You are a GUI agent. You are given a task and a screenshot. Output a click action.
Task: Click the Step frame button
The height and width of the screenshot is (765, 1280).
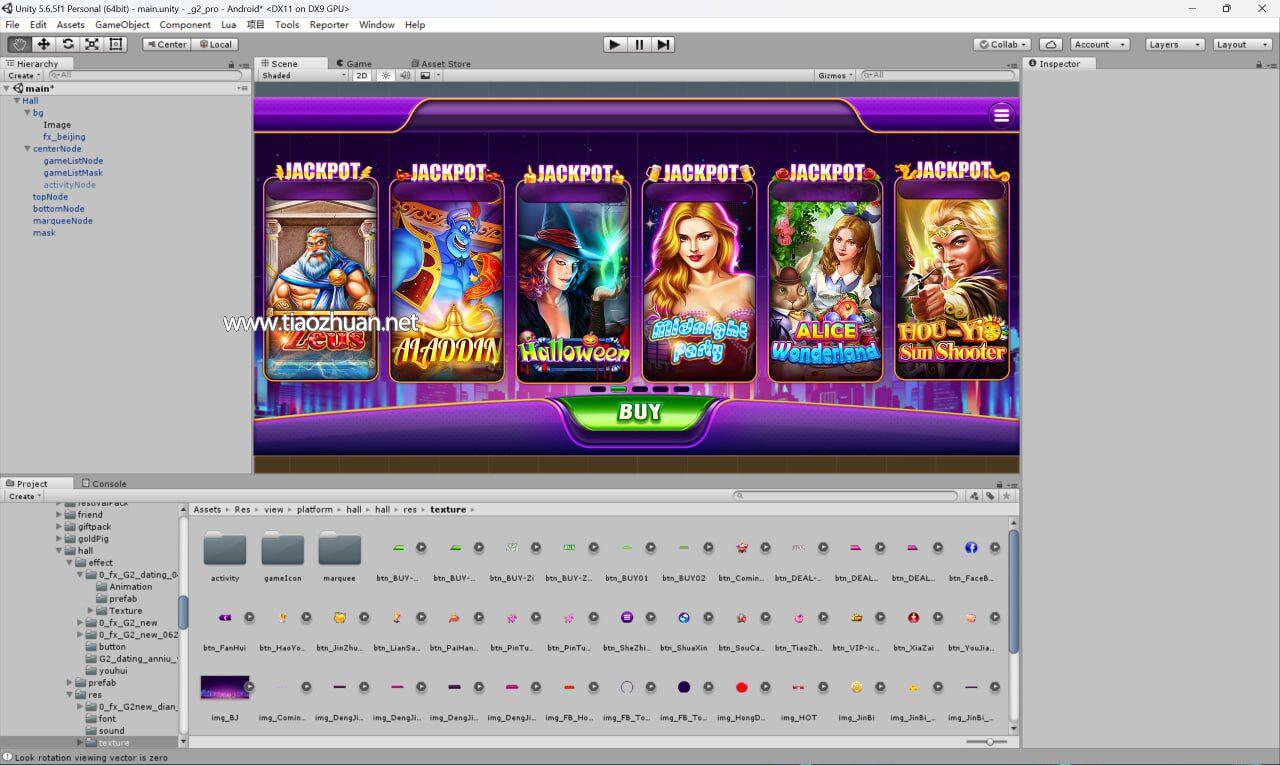(x=663, y=44)
